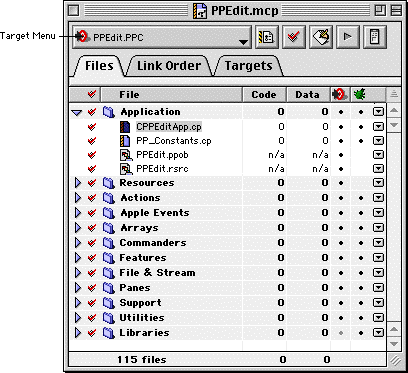Toggle the touch checkmark for PPEdit.ppob
Viewport: 408px width, 373px height.
[92, 155]
